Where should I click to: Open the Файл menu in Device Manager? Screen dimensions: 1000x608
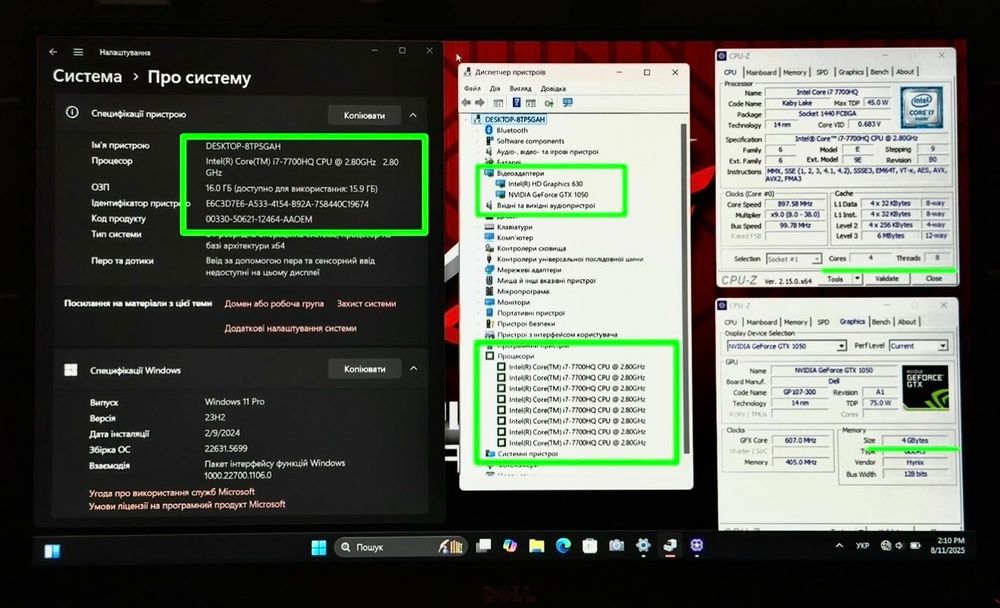(473, 89)
